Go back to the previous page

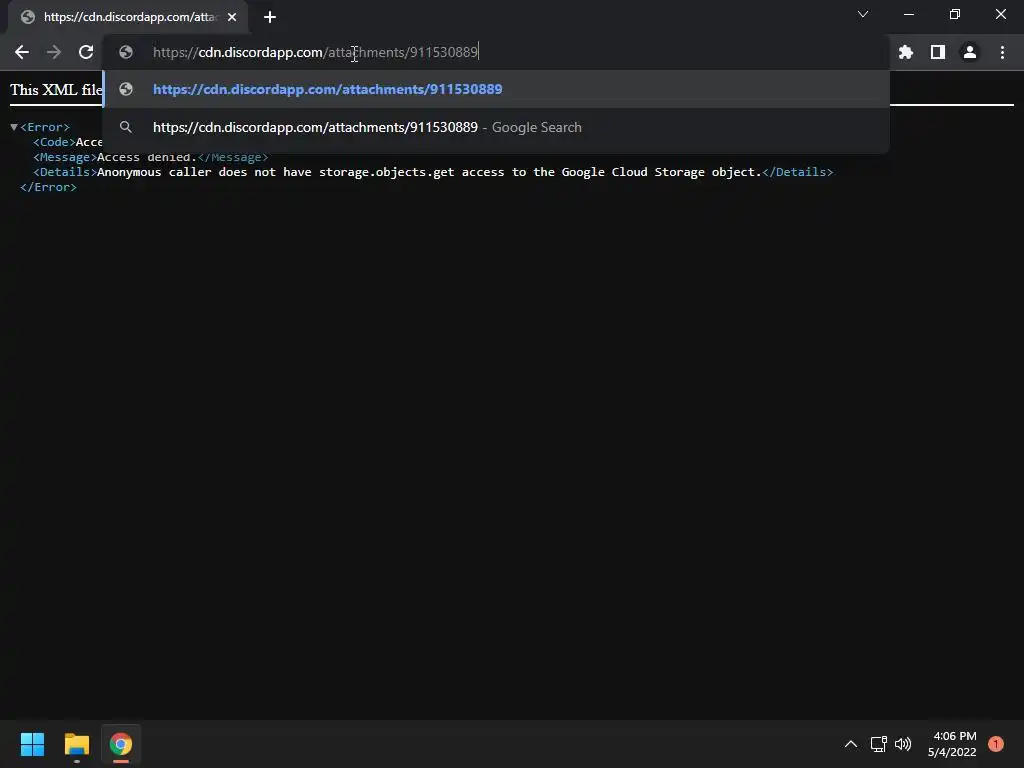(x=22, y=52)
